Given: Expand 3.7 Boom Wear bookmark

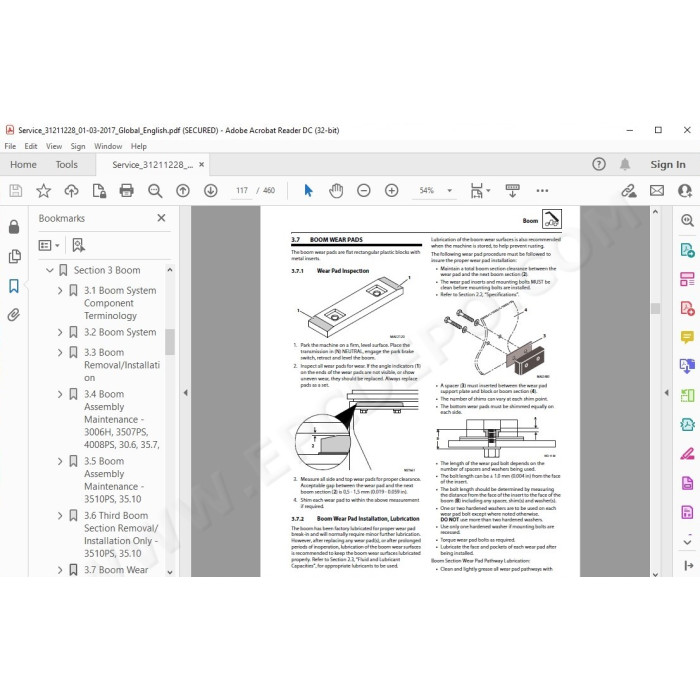Looking at the screenshot, I should 60,570.
